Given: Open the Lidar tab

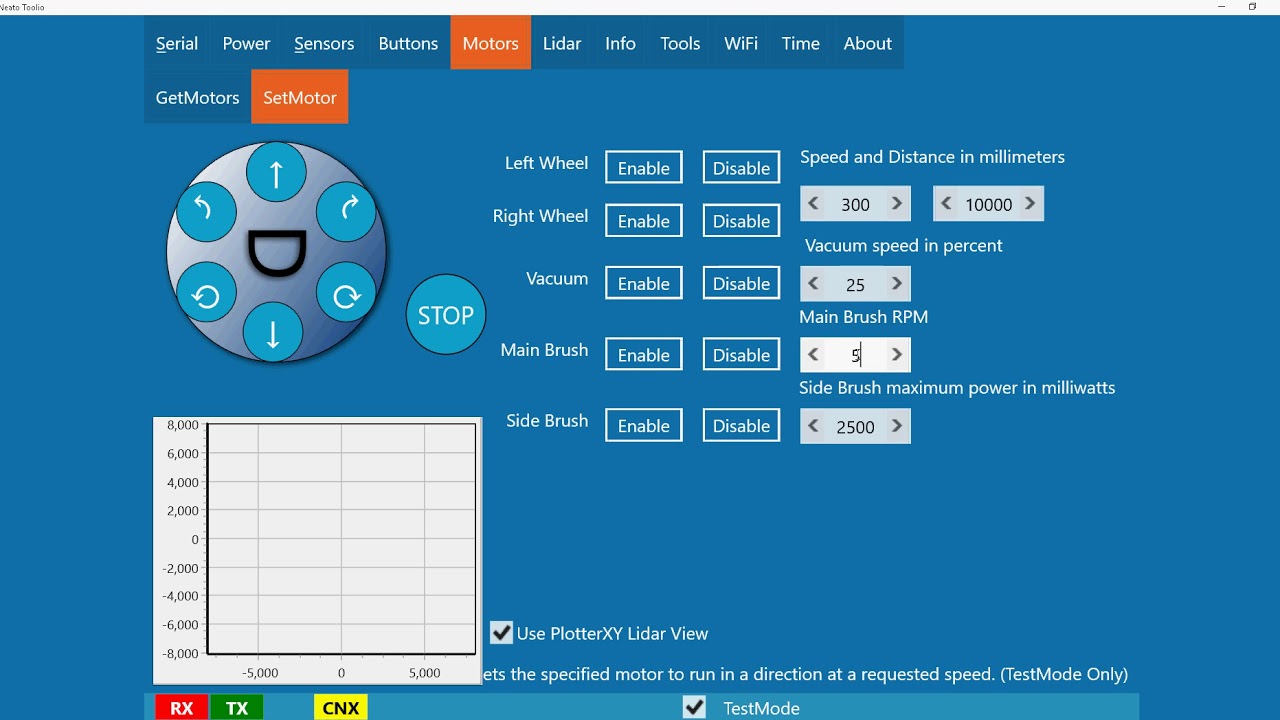Looking at the screenshot, I should (562, 43).
